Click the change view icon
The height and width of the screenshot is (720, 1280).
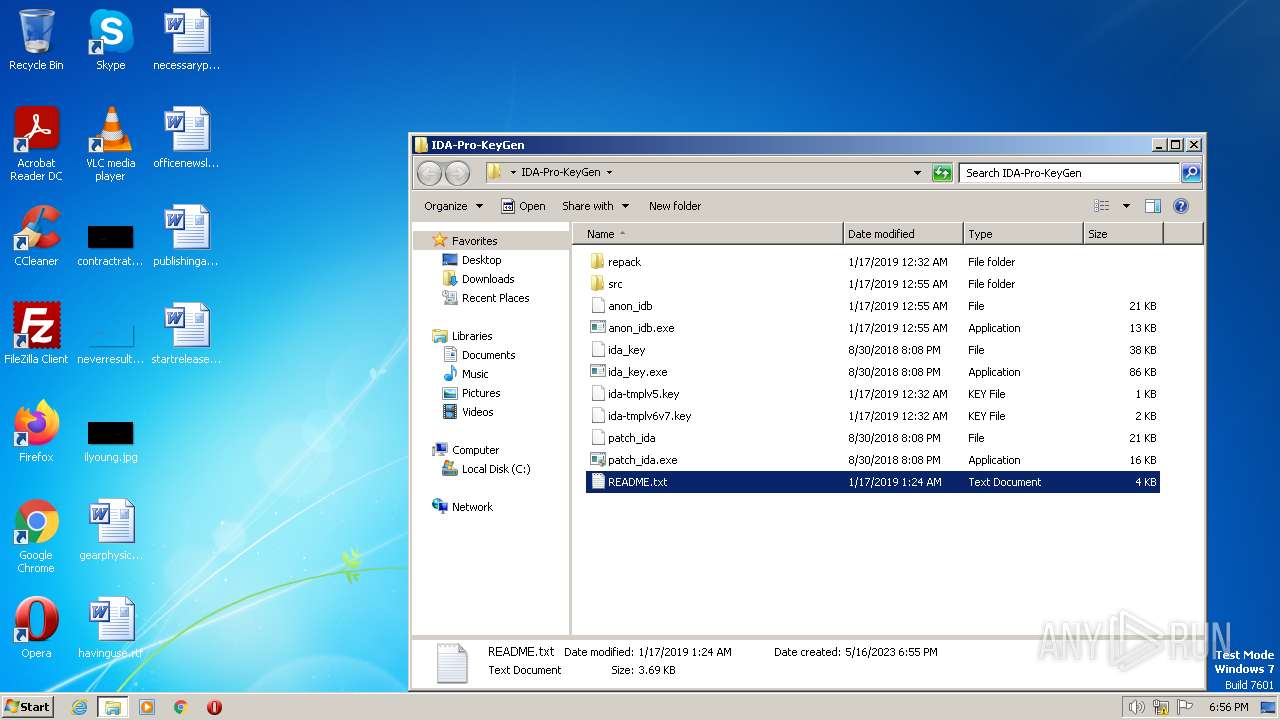(1101, 206)
